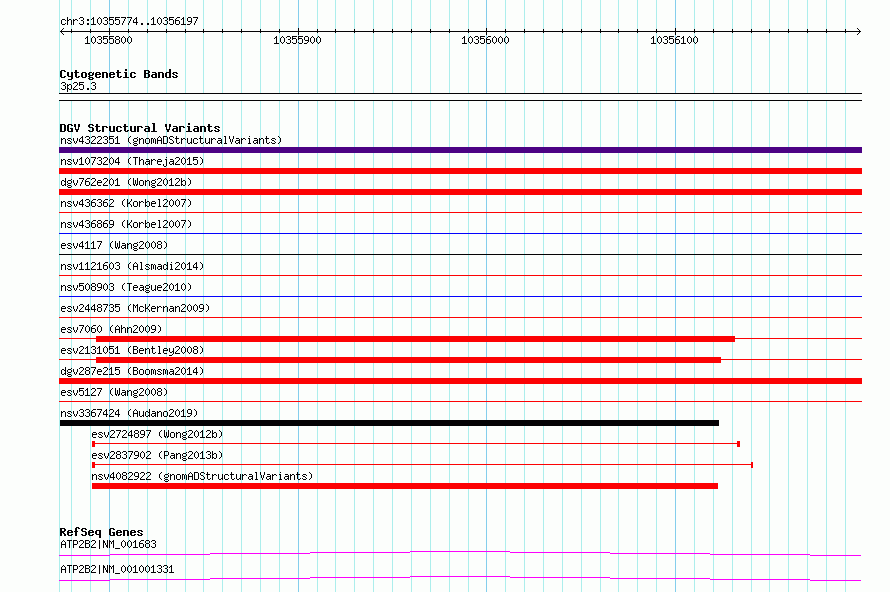Click the red bar under dgv762e201

pos(460,192)
